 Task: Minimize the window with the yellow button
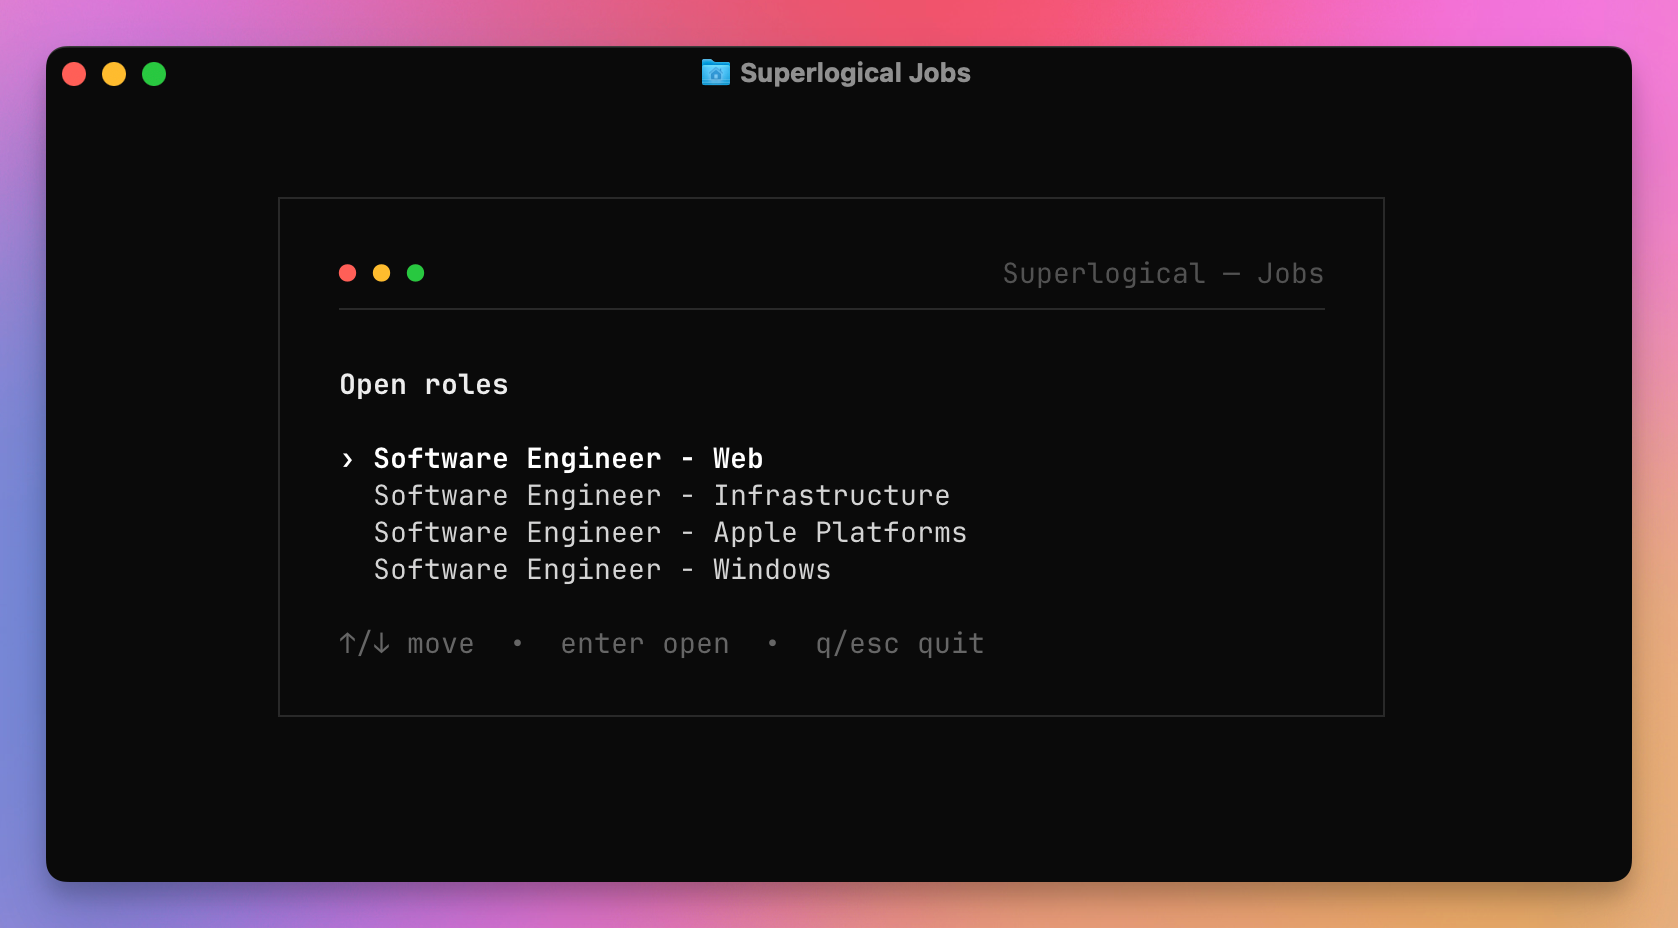[114, 74]
